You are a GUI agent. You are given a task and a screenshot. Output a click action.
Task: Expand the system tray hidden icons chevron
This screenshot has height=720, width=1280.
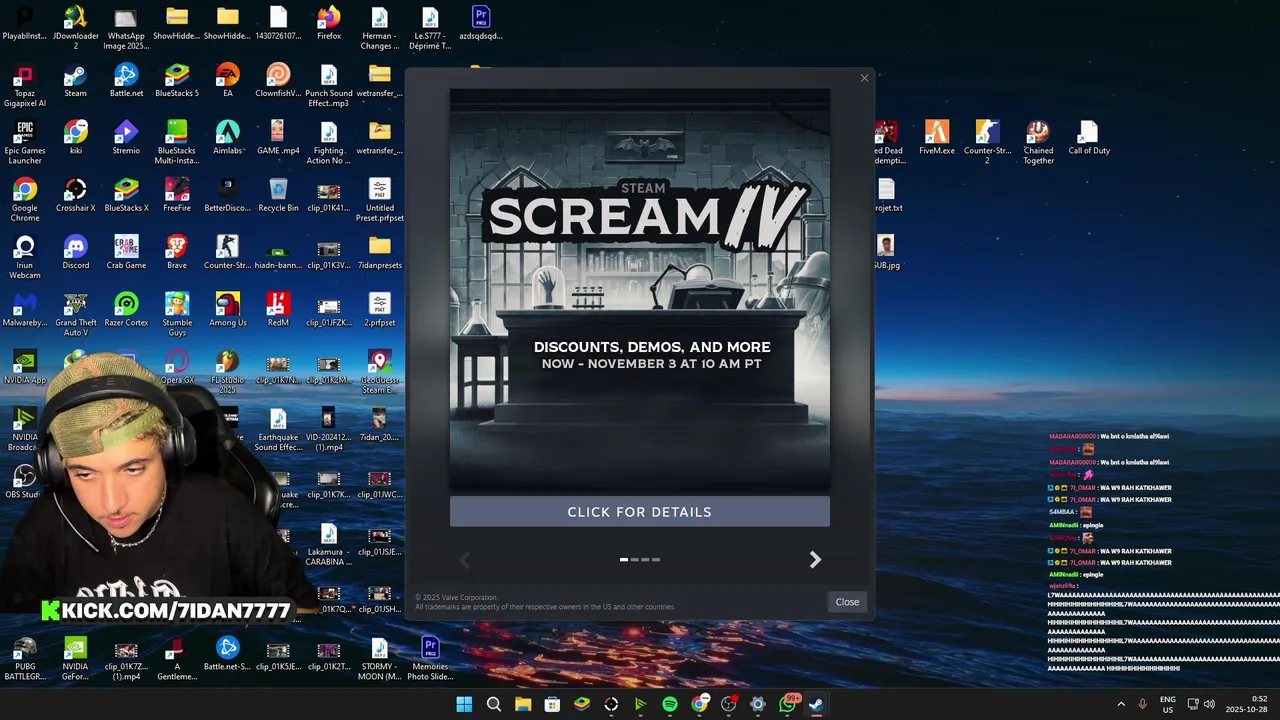point(1121,704)
